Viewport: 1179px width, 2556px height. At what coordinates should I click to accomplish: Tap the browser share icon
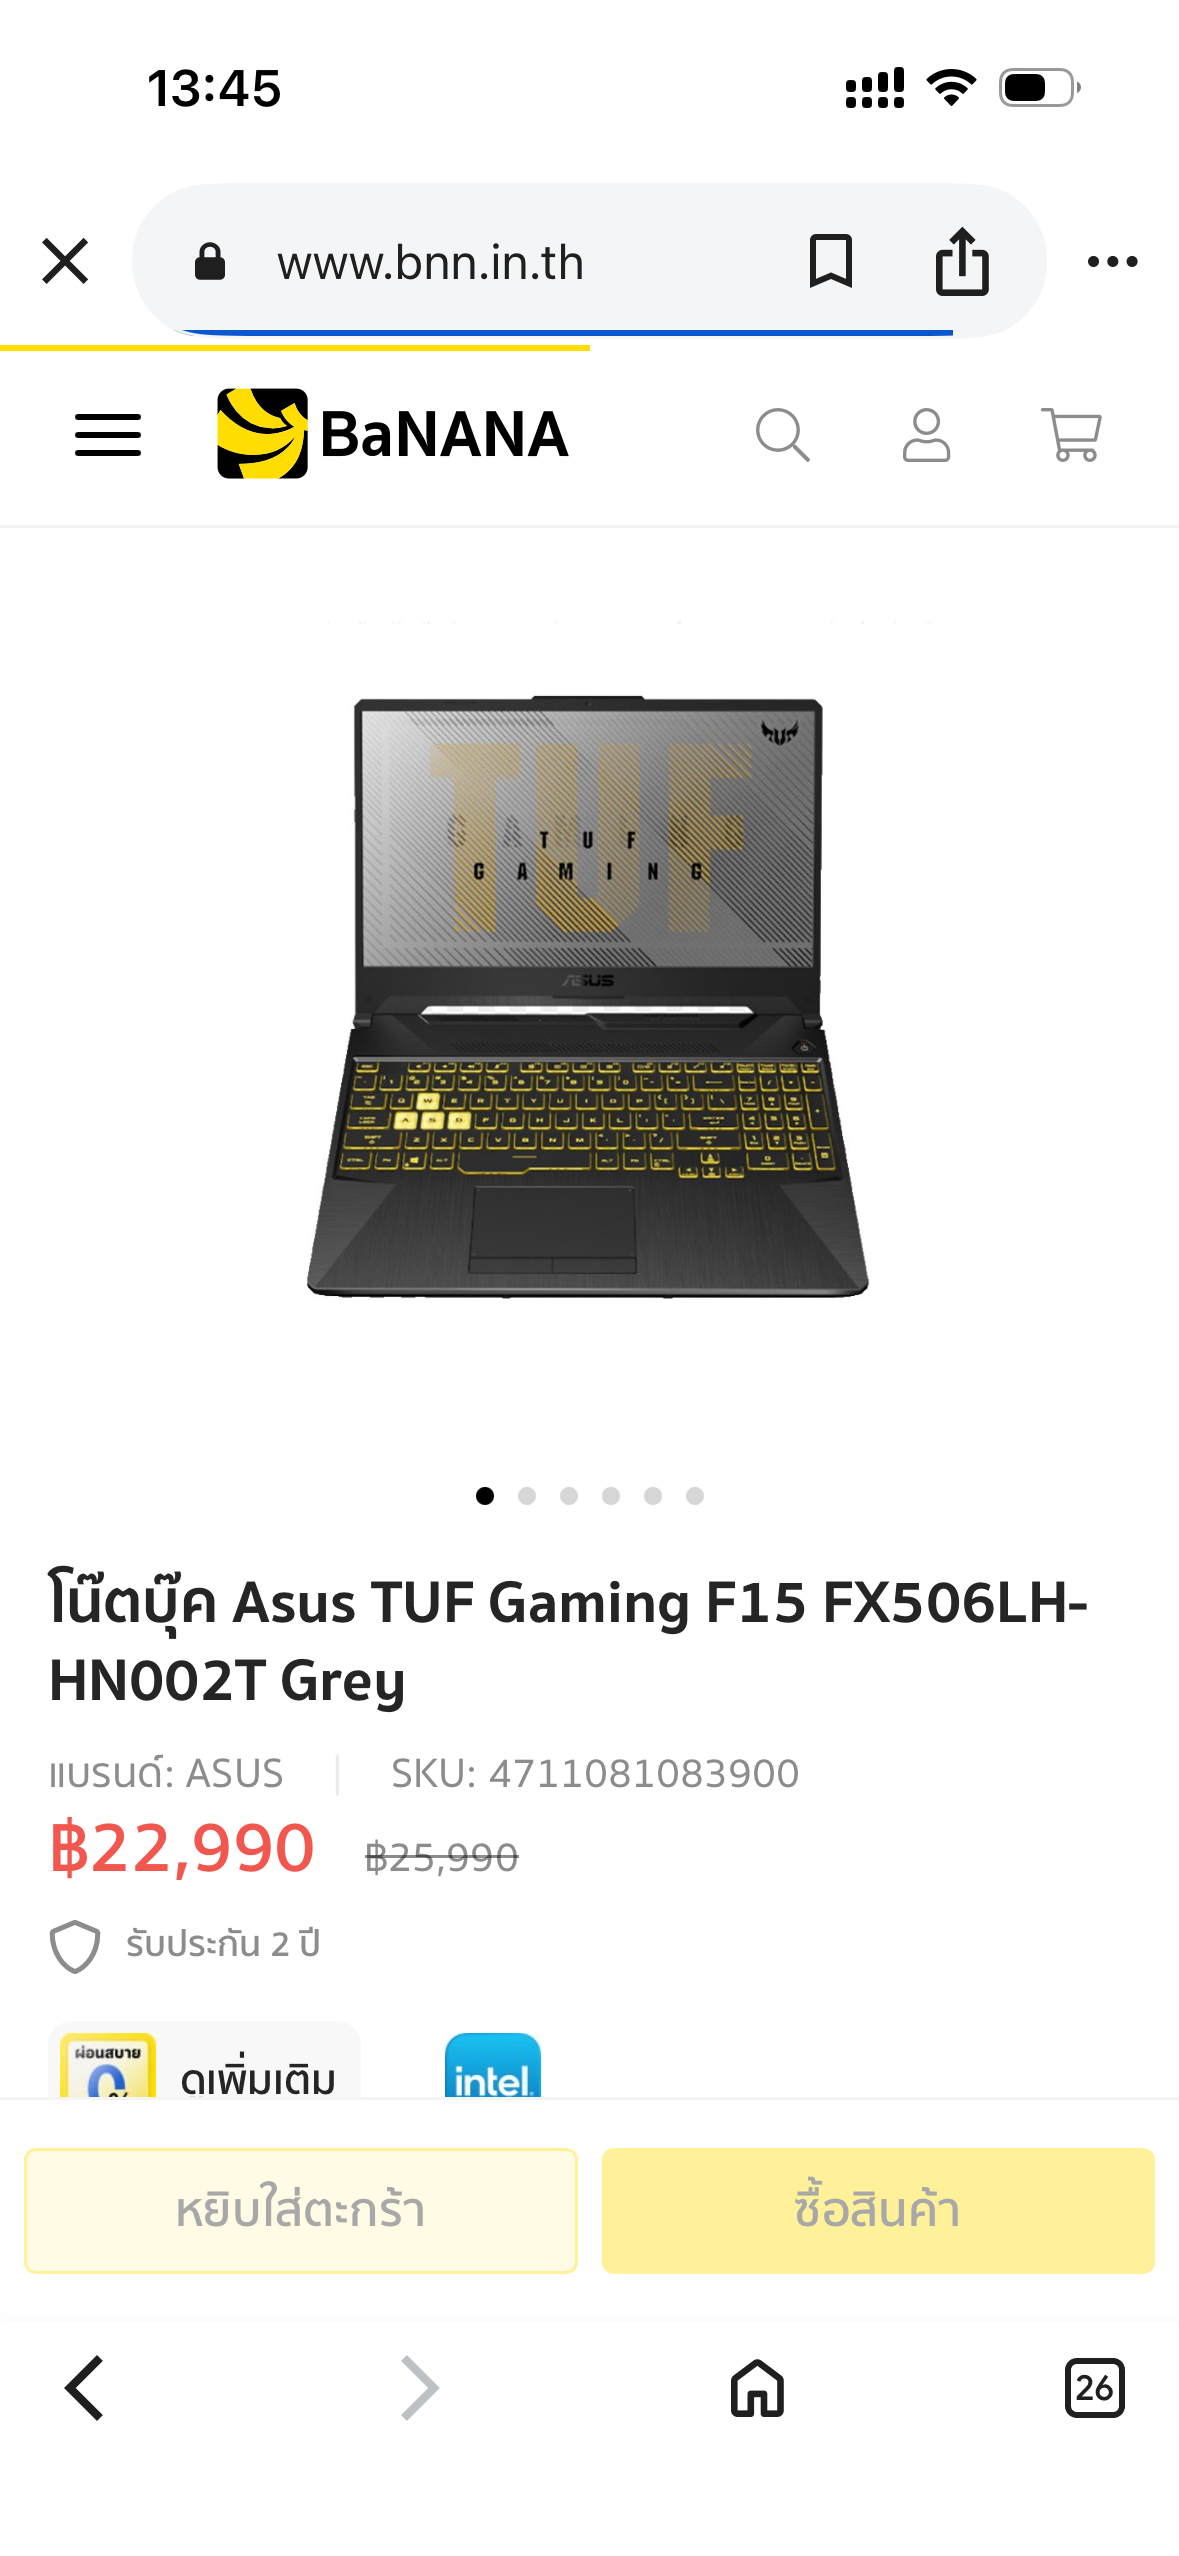coord(962,262)
